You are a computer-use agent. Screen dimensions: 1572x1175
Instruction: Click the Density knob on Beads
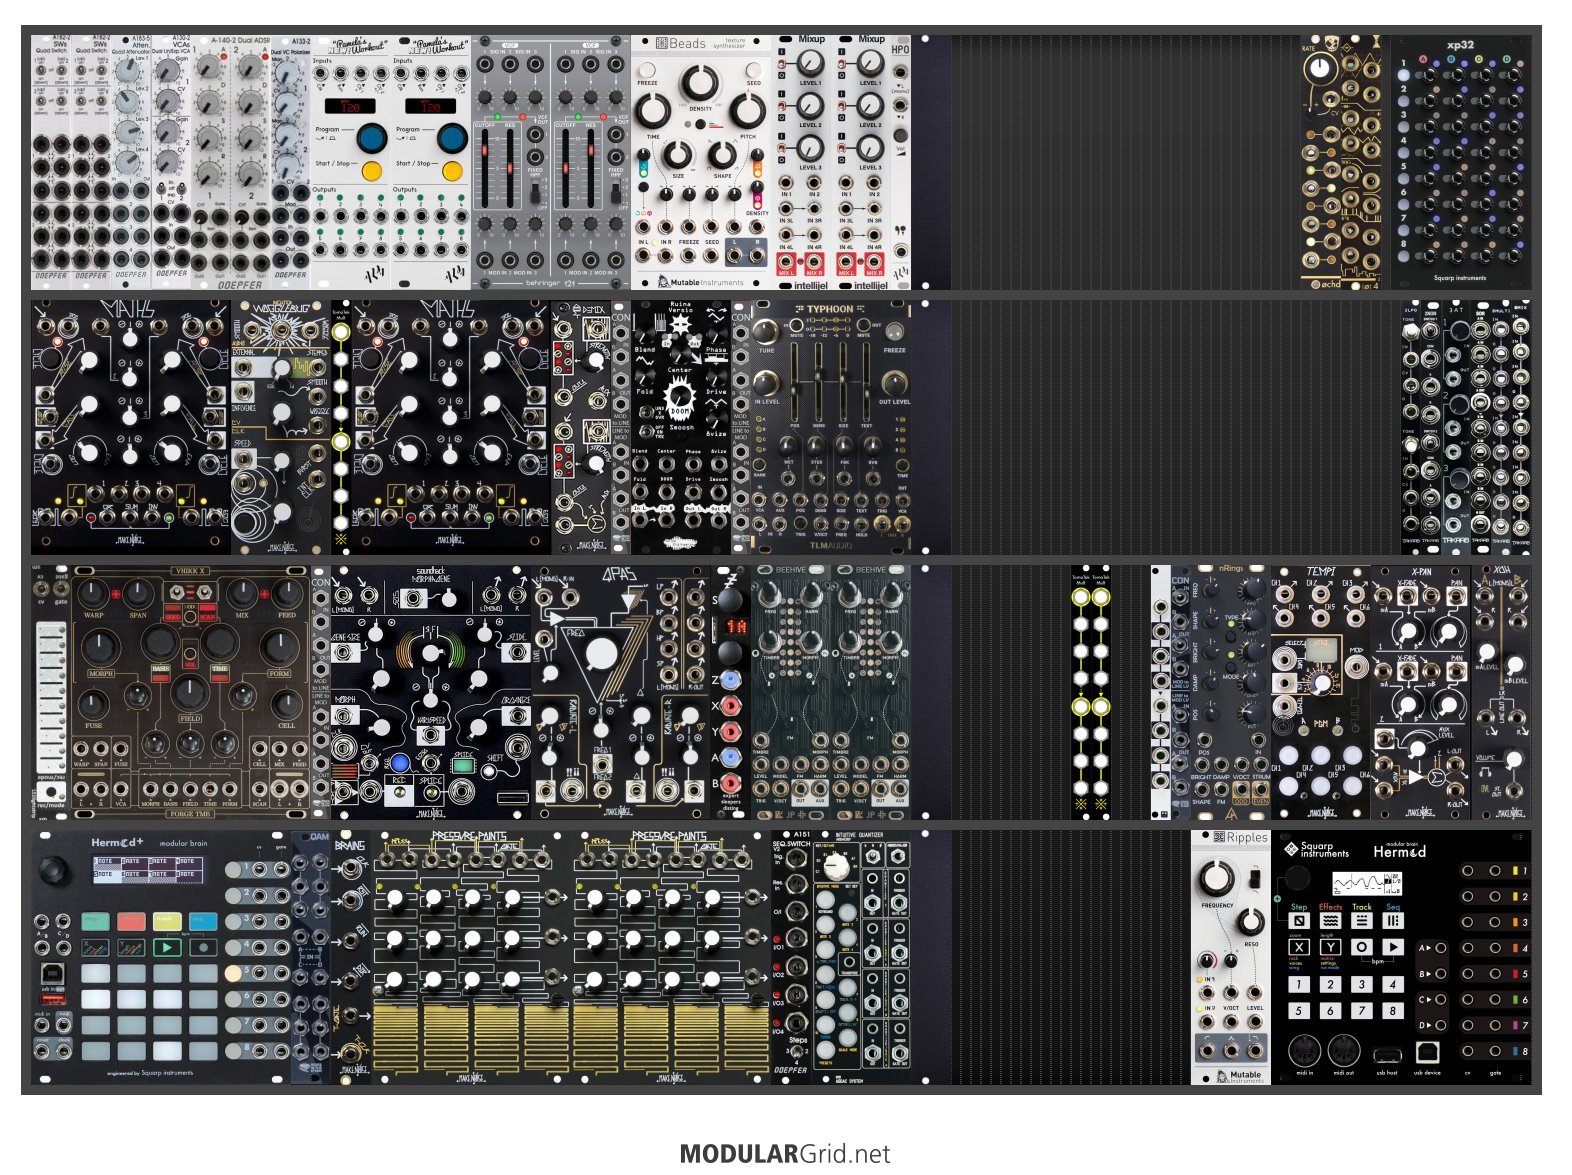(x=700, y=84)
